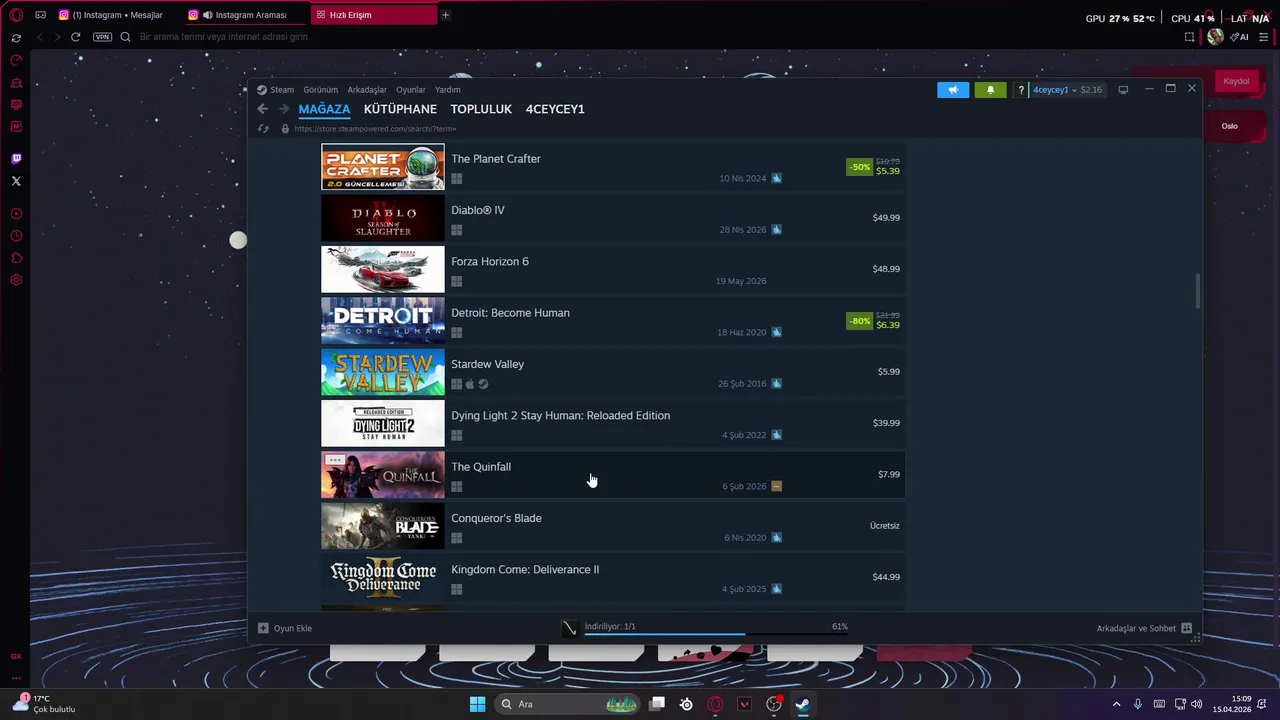Open Steam from Windows taskbar
Screen dimensions: 1280x720
click(802, 704)
